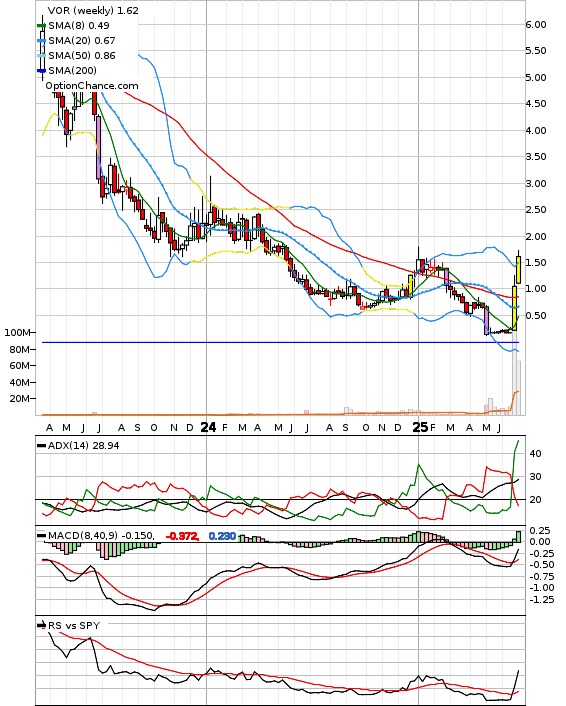Click the tallest volume bar at right
This screenshot has width=566, height=706.
pos(514,374)
